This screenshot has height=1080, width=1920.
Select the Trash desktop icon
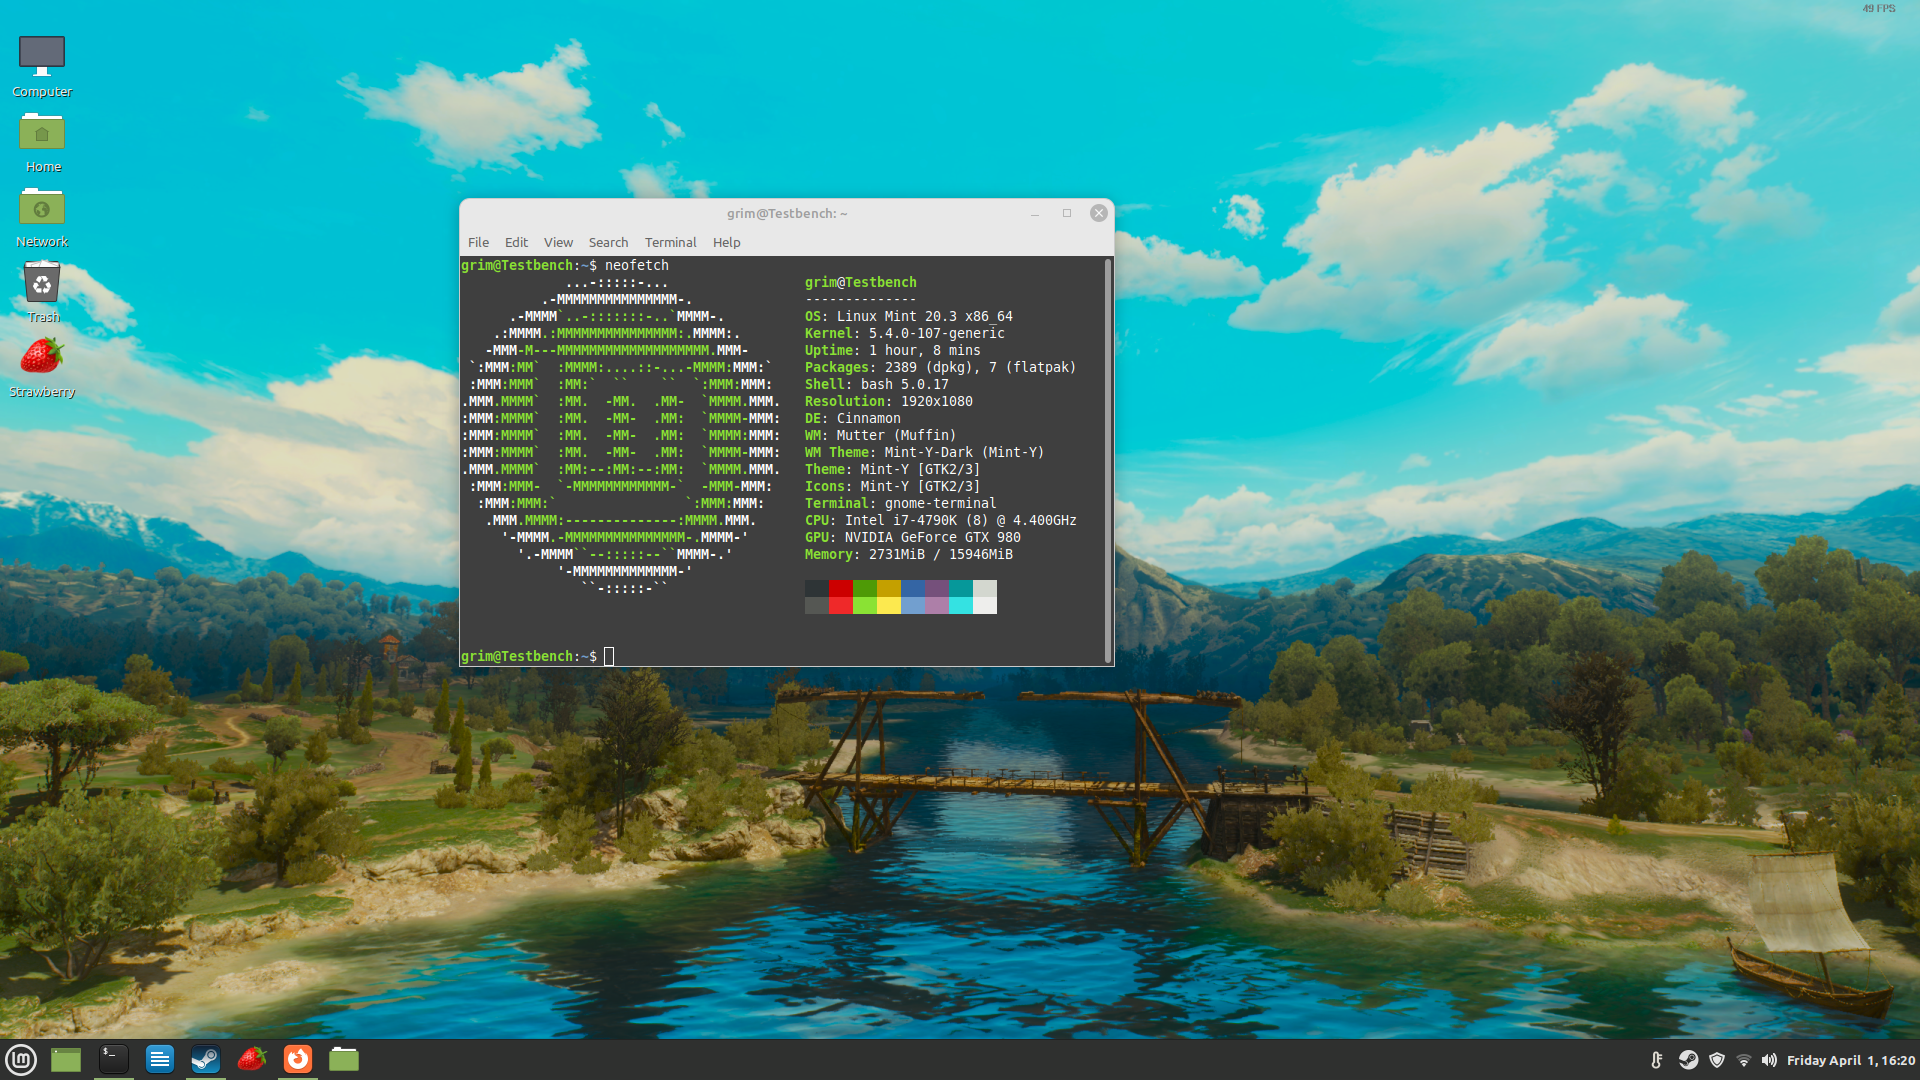click(42, 293)
